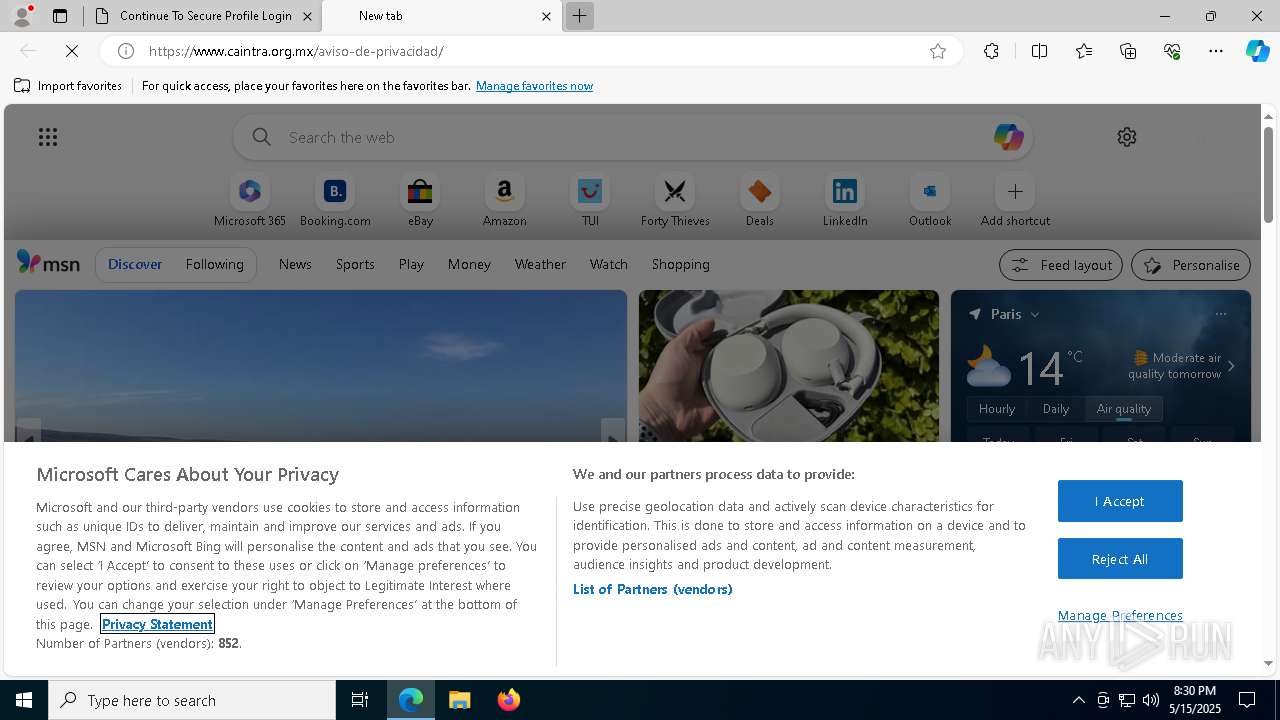Image resolution: width=1280 pixels, height=720 pixels.
Task: Open the Collections icon
Action: 1128,51
